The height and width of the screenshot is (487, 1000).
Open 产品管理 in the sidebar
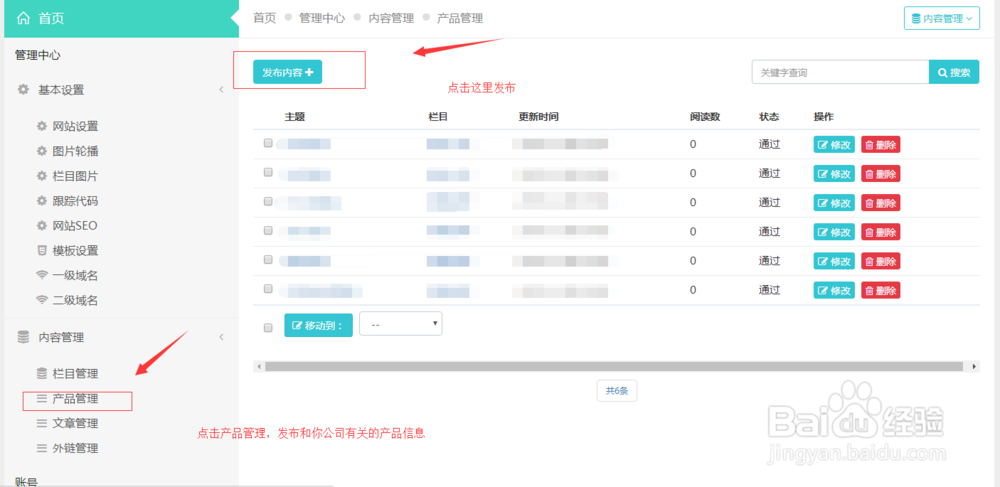(75, 399)
